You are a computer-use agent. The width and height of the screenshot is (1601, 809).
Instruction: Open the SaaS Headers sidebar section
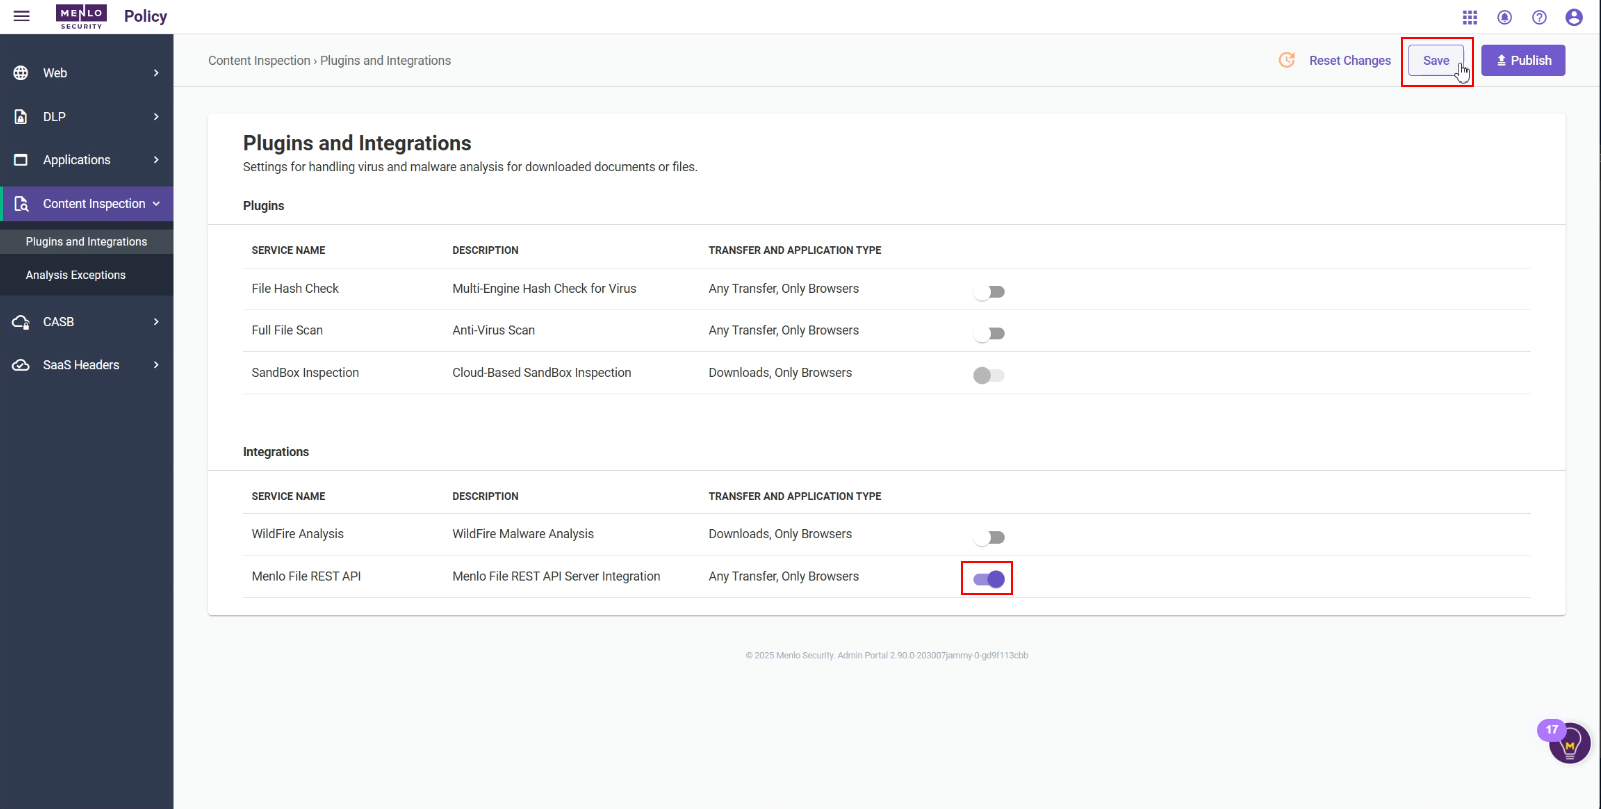86,365
